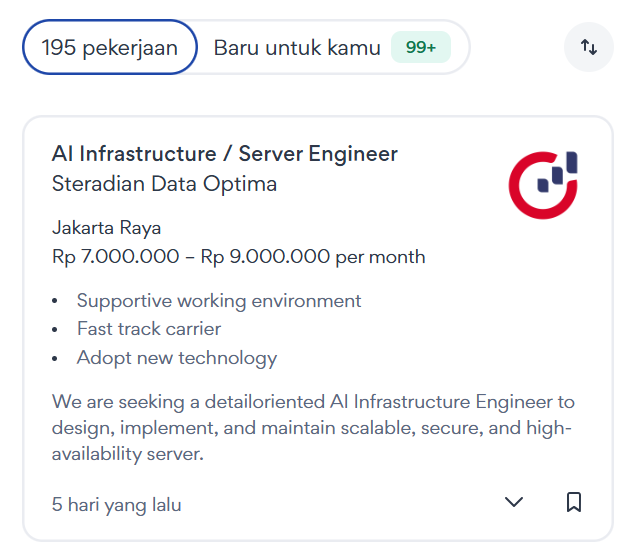The image size is (644, 551).
Task: Click "Supportive working environment" bullet point
Action: pos(219,301)
